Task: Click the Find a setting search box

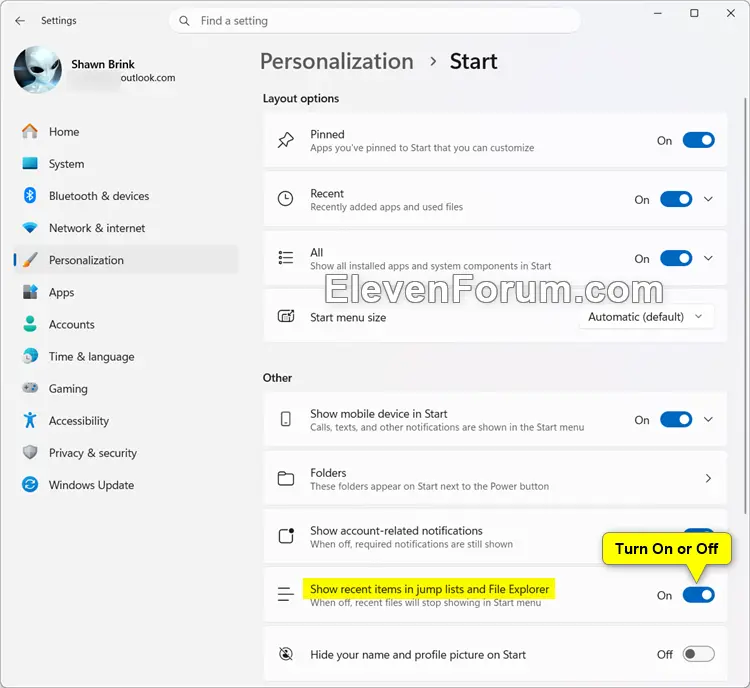Action: [375, 21]
